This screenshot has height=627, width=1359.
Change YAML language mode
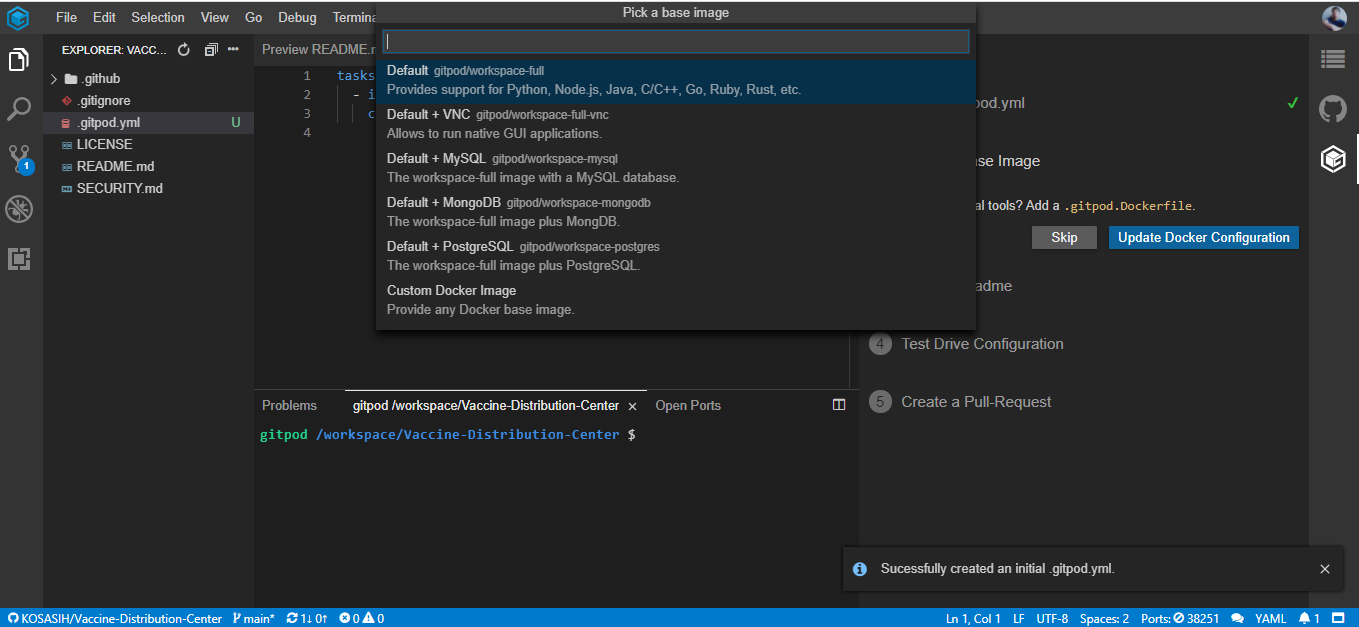coord(1271,618)
